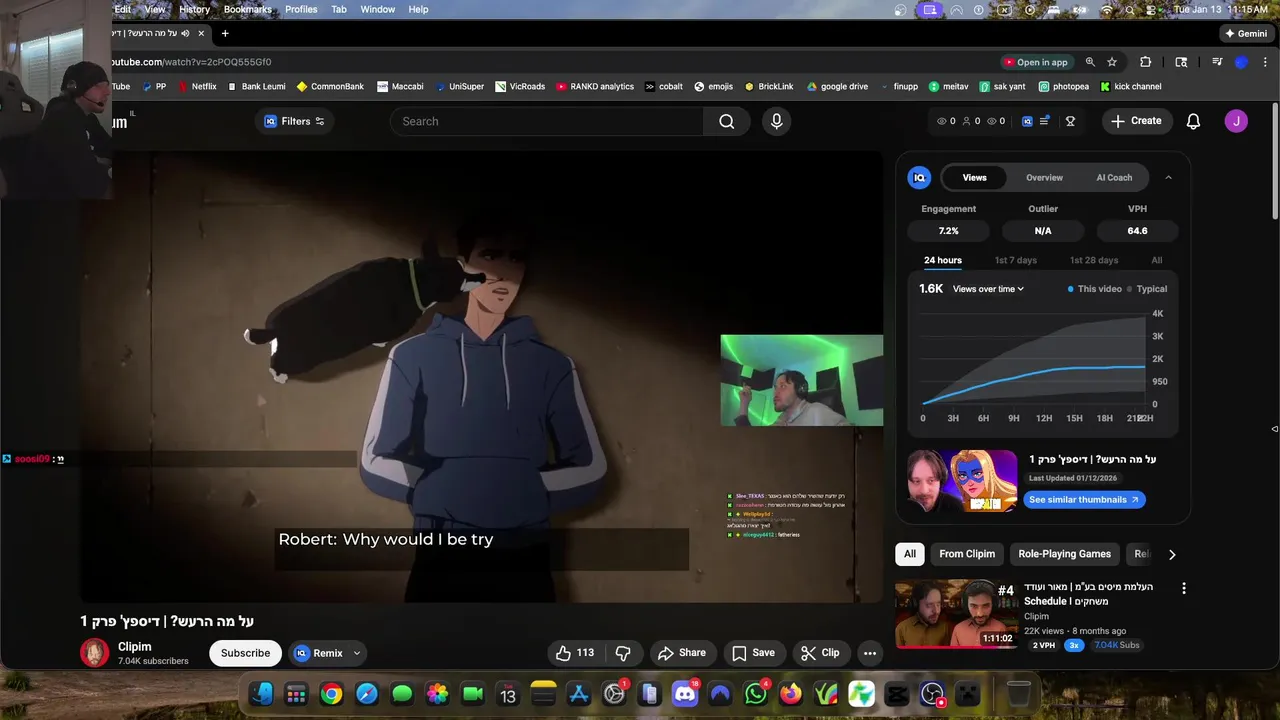Open the vidIQ Filters dropdown
Image resolution: width=1280 pixels, height=720 pixels.
pos(294,121)
